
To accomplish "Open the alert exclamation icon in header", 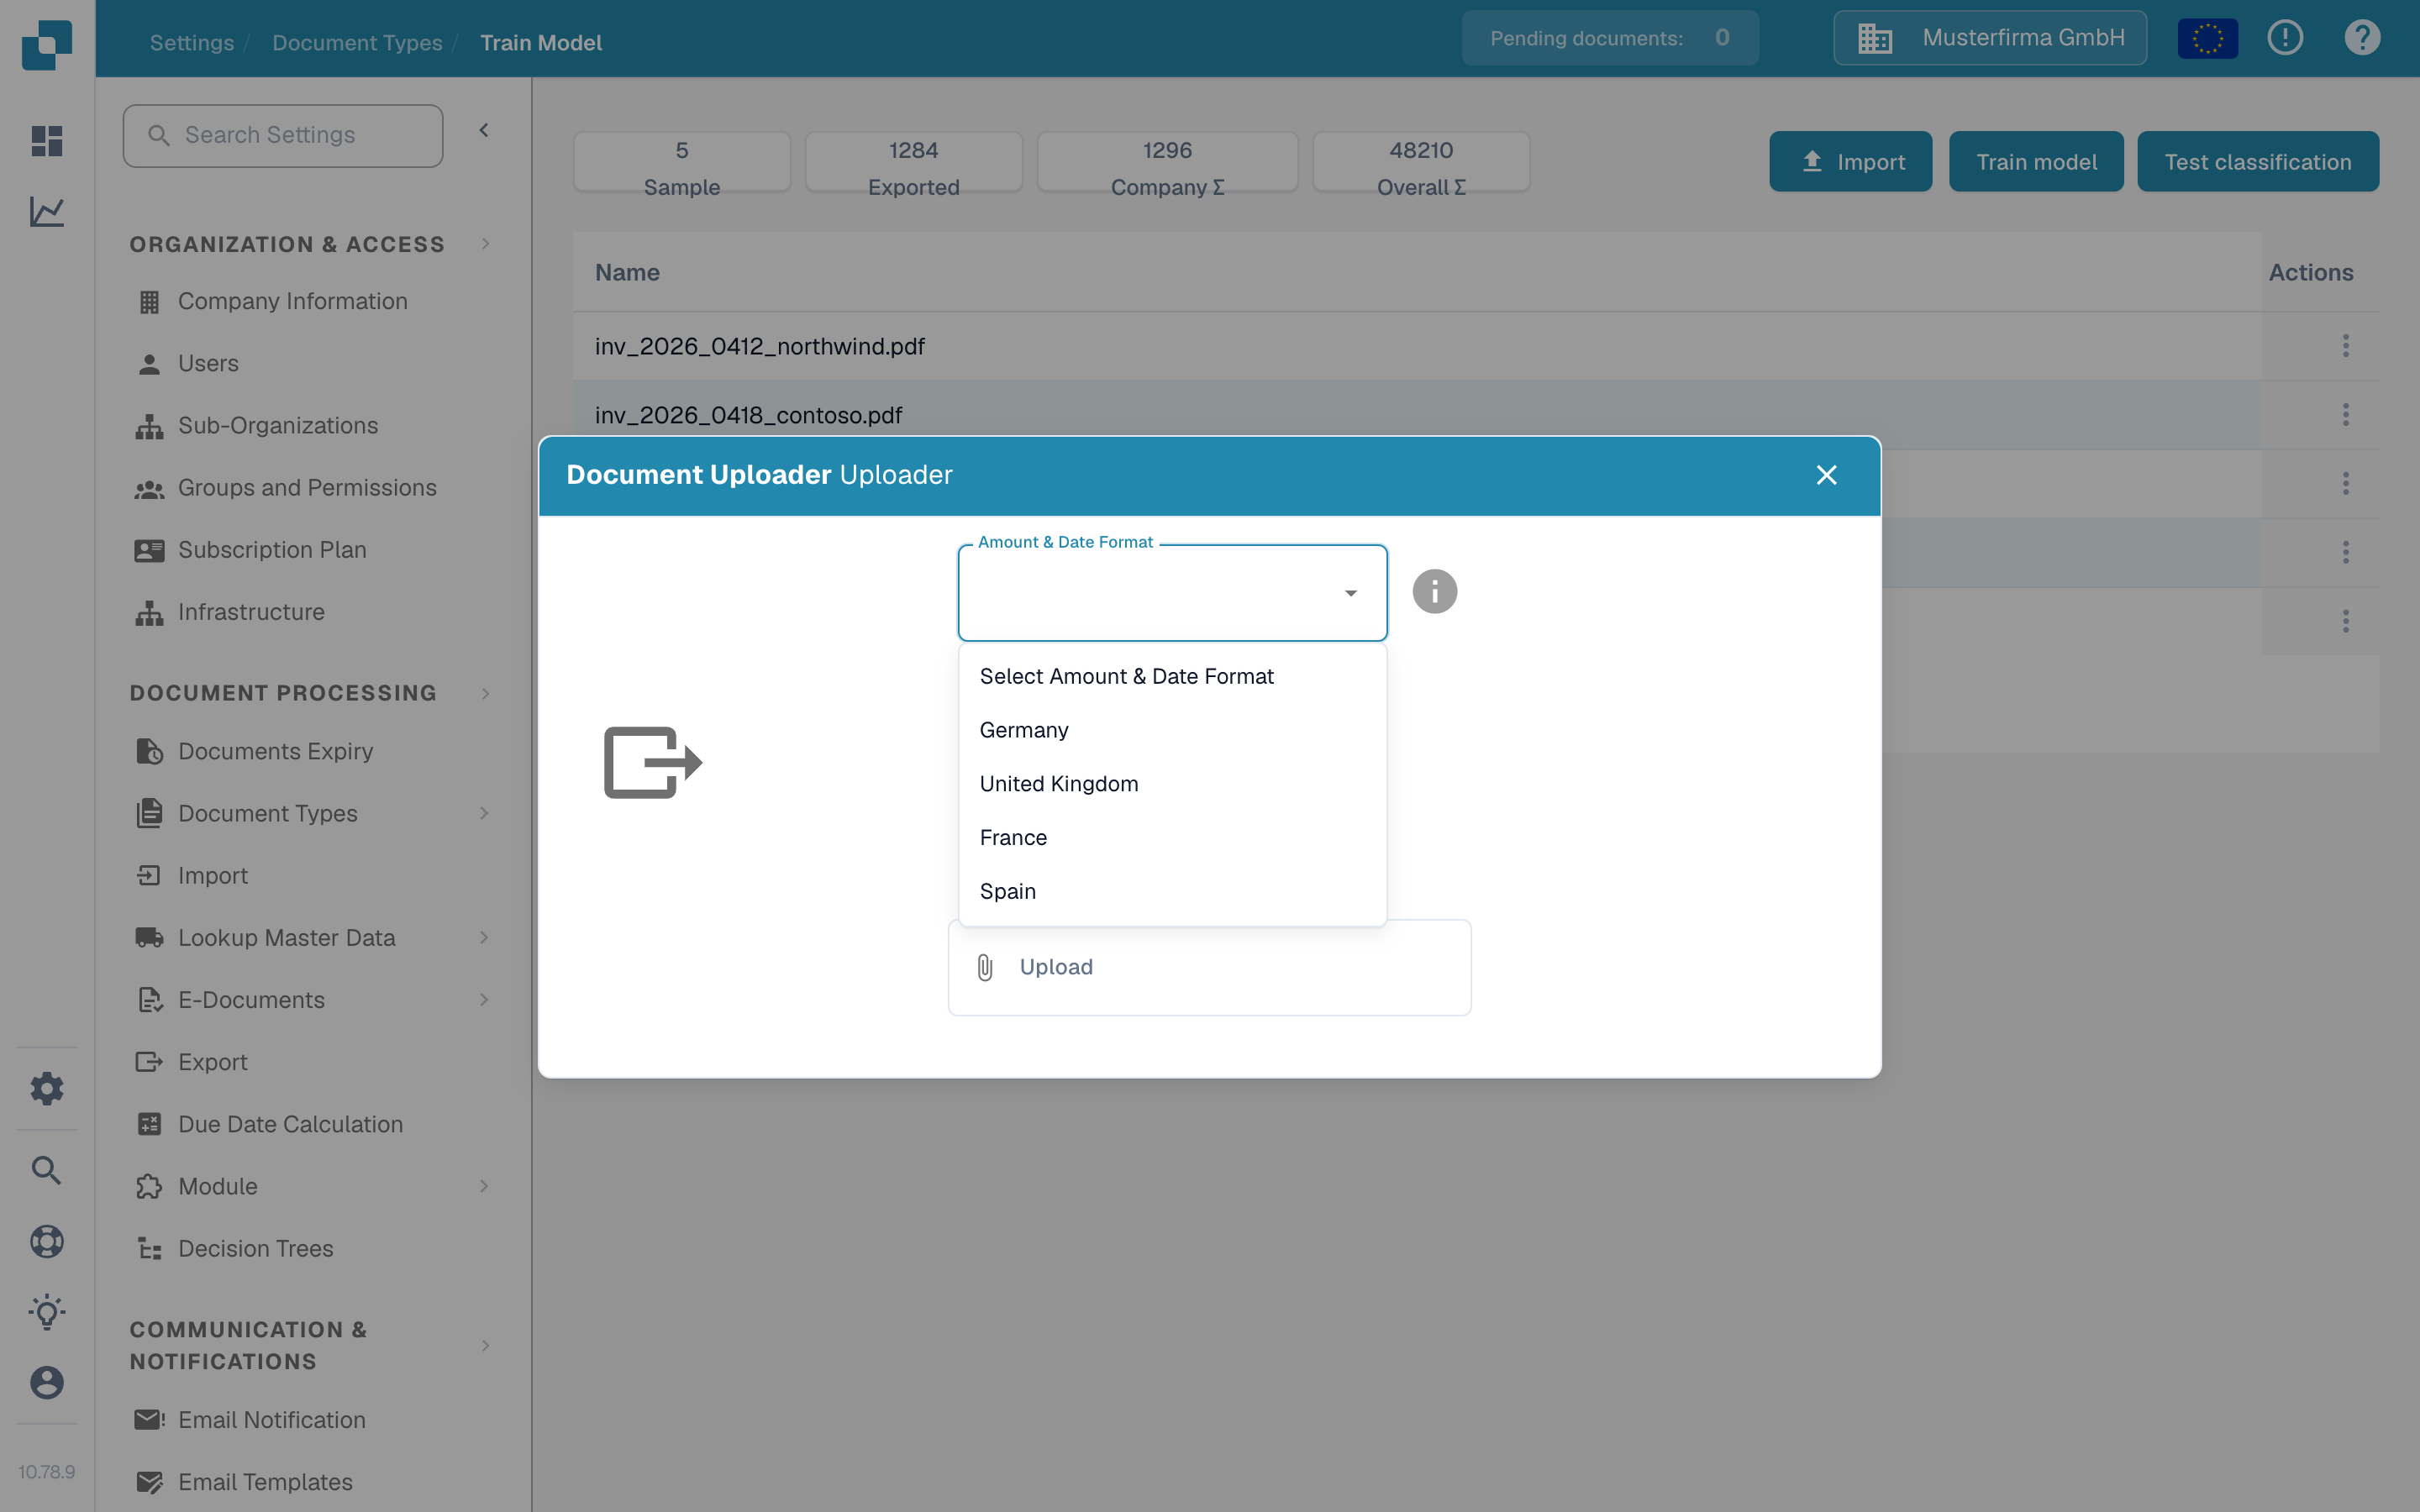I will (x=2285, y=38).
